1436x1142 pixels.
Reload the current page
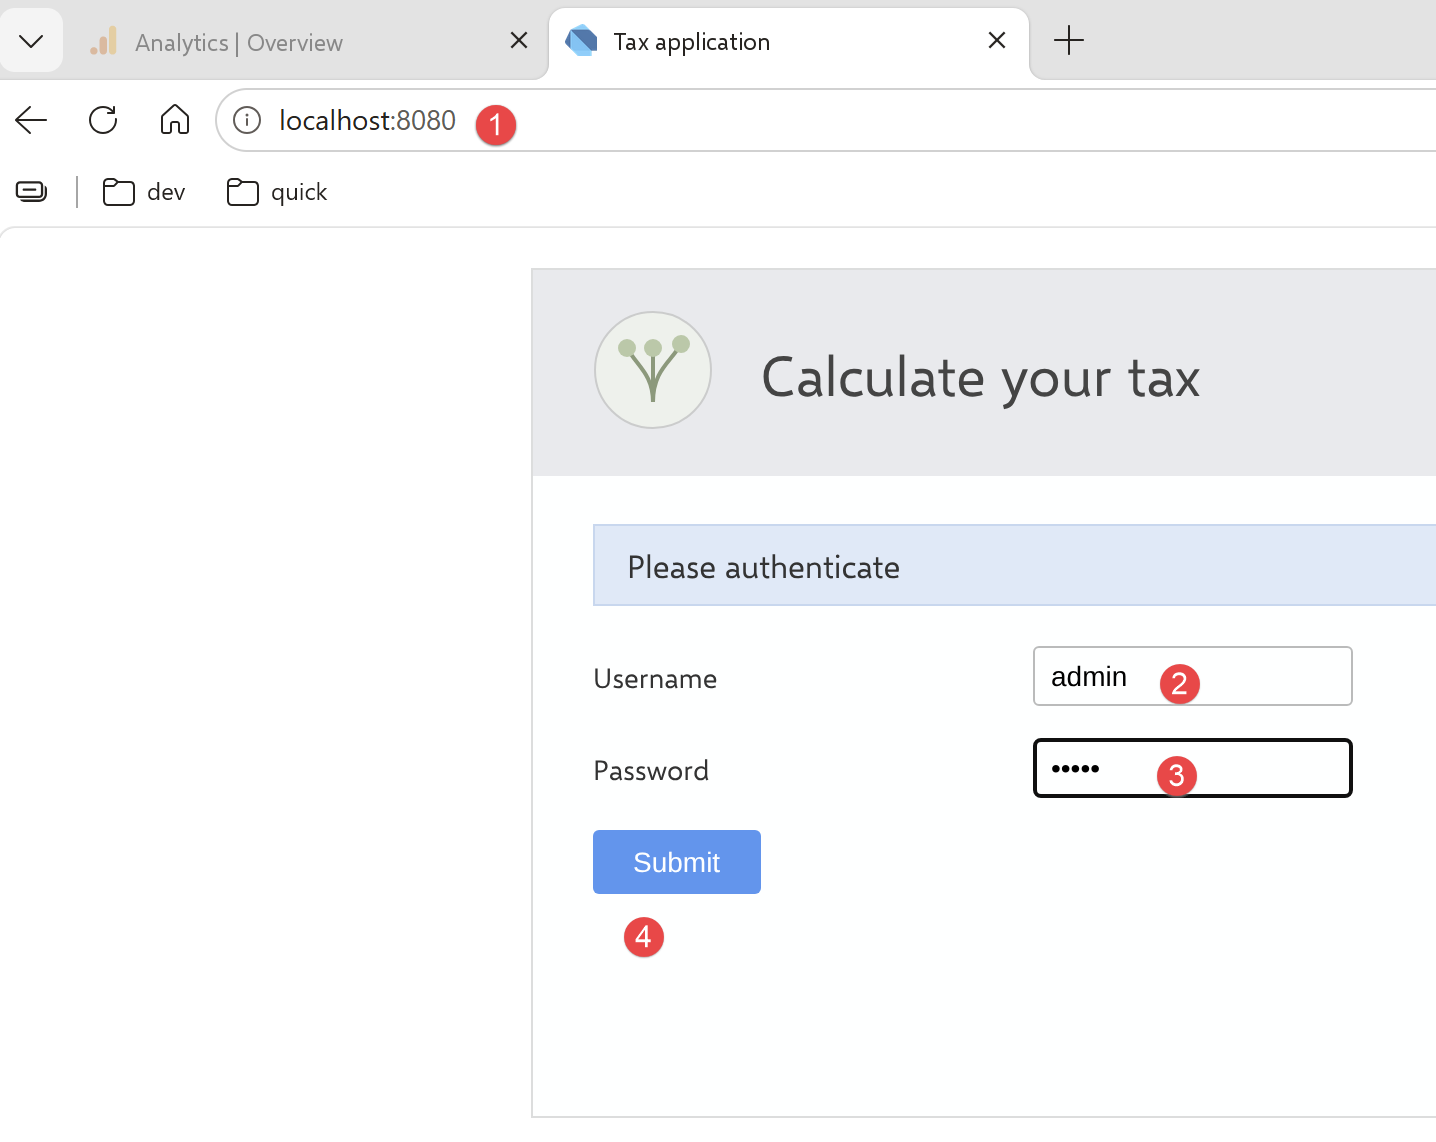[x=103, y=120]
